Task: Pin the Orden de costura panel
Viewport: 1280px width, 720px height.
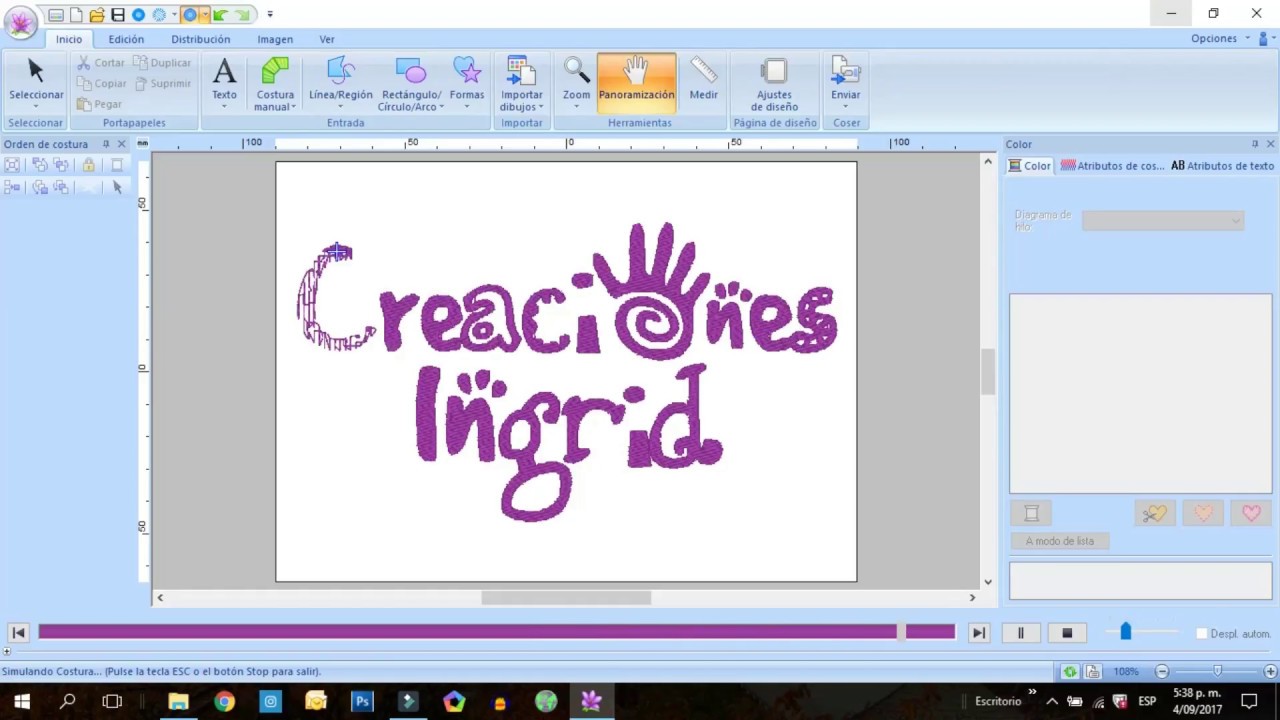Action: (106, 144)
